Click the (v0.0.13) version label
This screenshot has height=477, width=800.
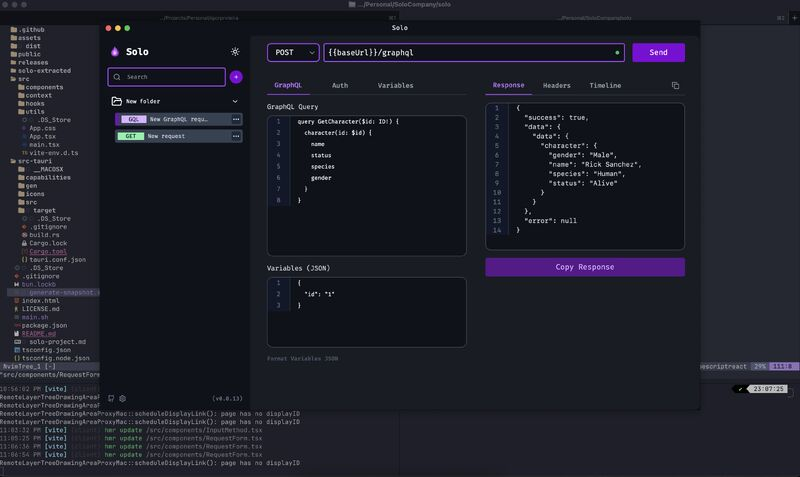pyautogui.click(x=227, y=398)
